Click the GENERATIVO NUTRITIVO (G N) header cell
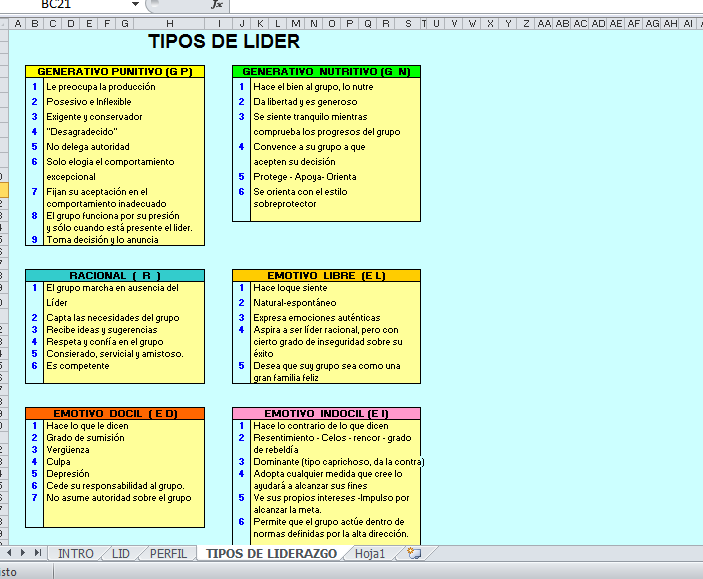This screenshot has height=579, width=703. (326, 71)
